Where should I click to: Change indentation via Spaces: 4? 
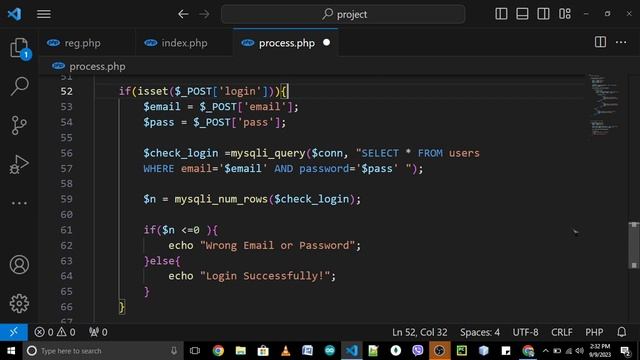pos(480,332)
